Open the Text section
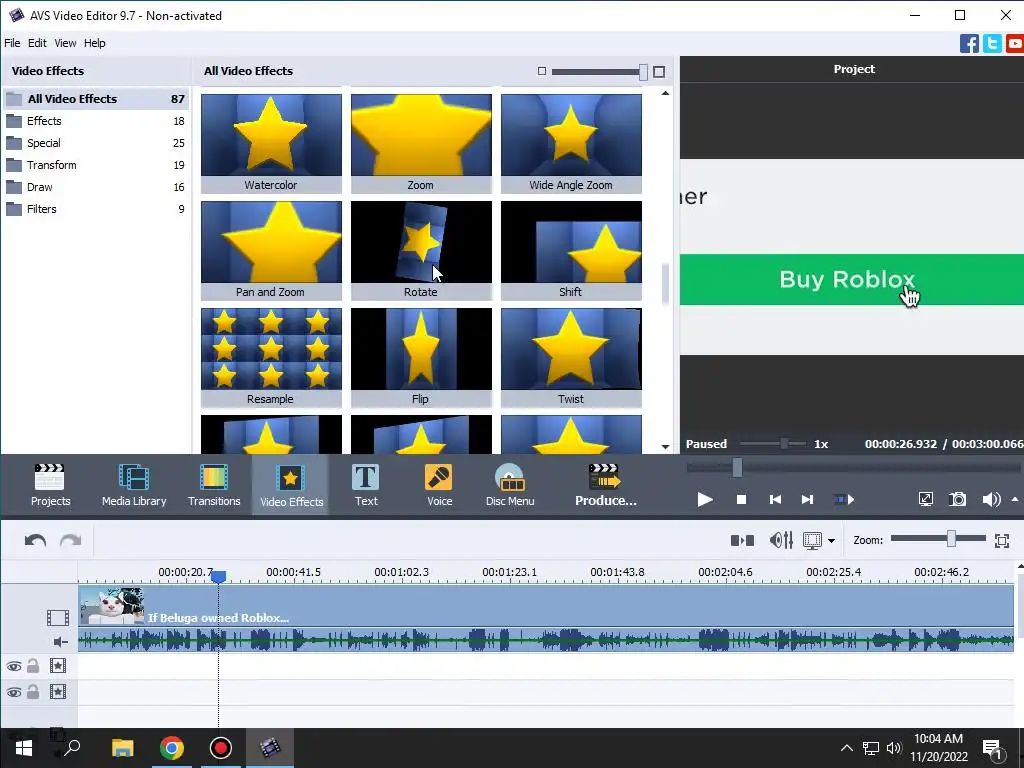 click(366, 485)
